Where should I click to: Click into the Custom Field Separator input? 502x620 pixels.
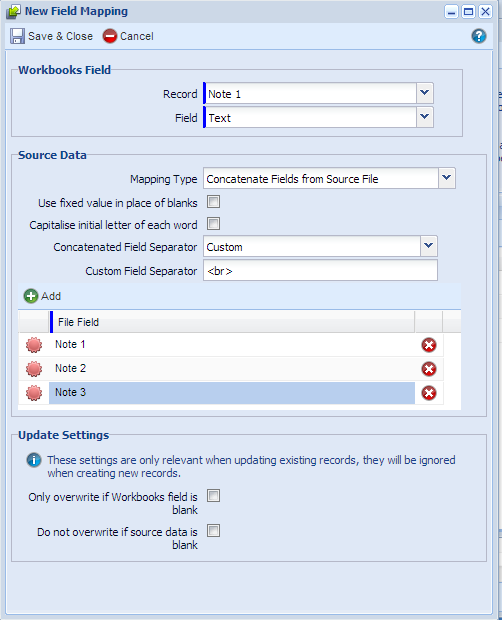pos(321,270)
